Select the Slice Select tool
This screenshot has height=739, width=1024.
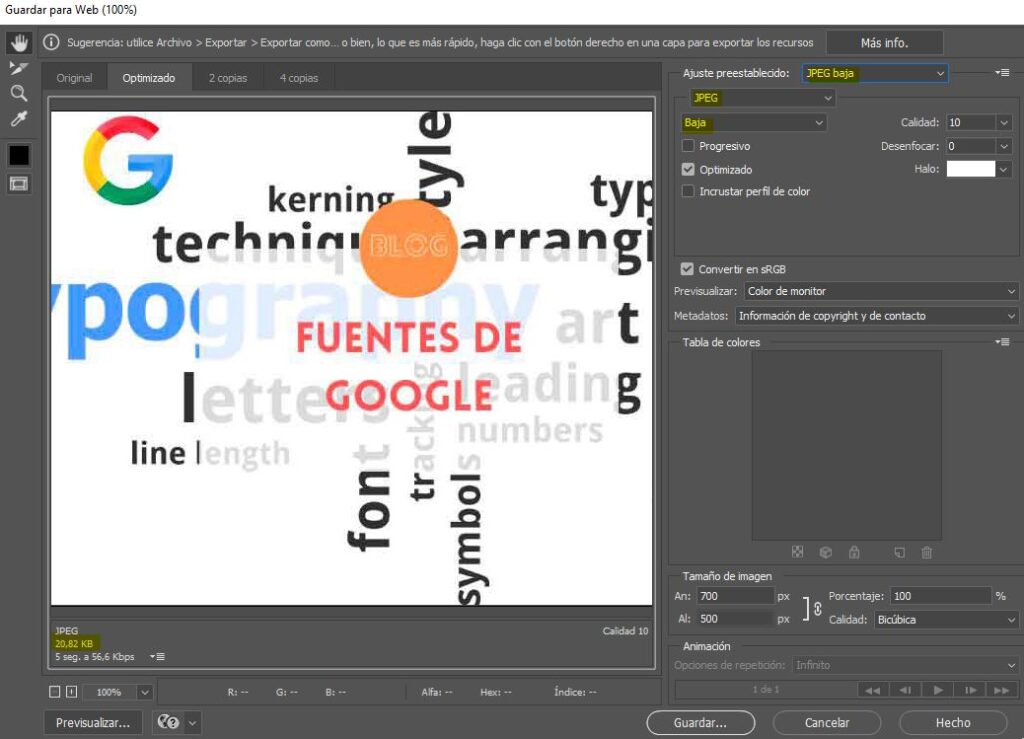point(19,68)
